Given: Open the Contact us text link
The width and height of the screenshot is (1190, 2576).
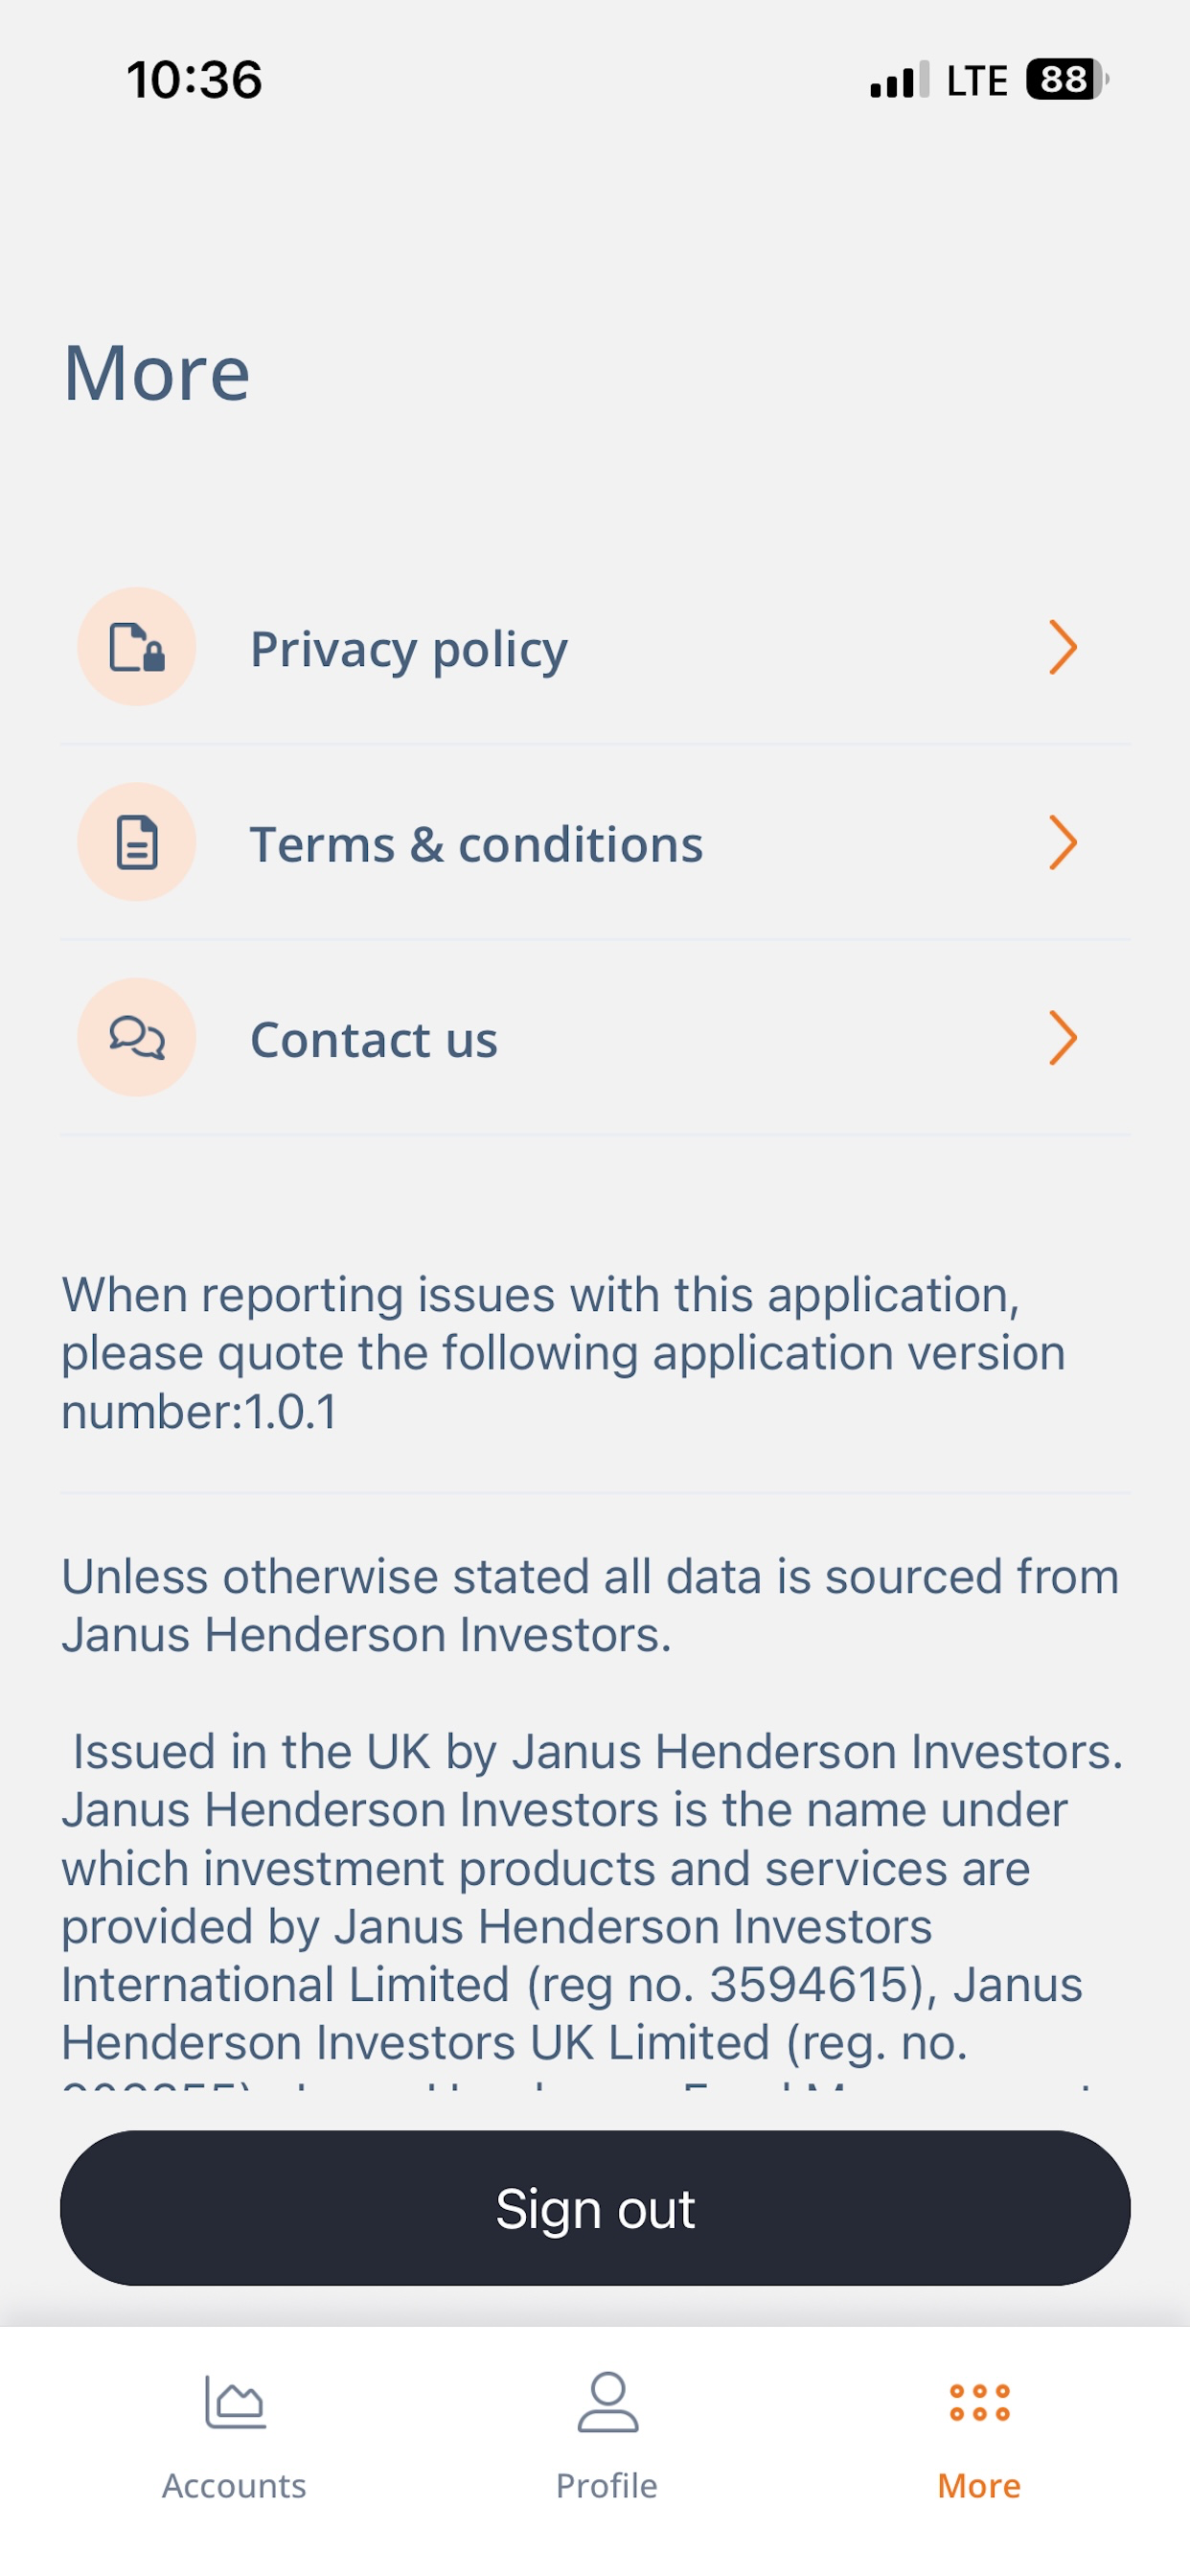Looking at the screenshot, I should [374, 1039].
